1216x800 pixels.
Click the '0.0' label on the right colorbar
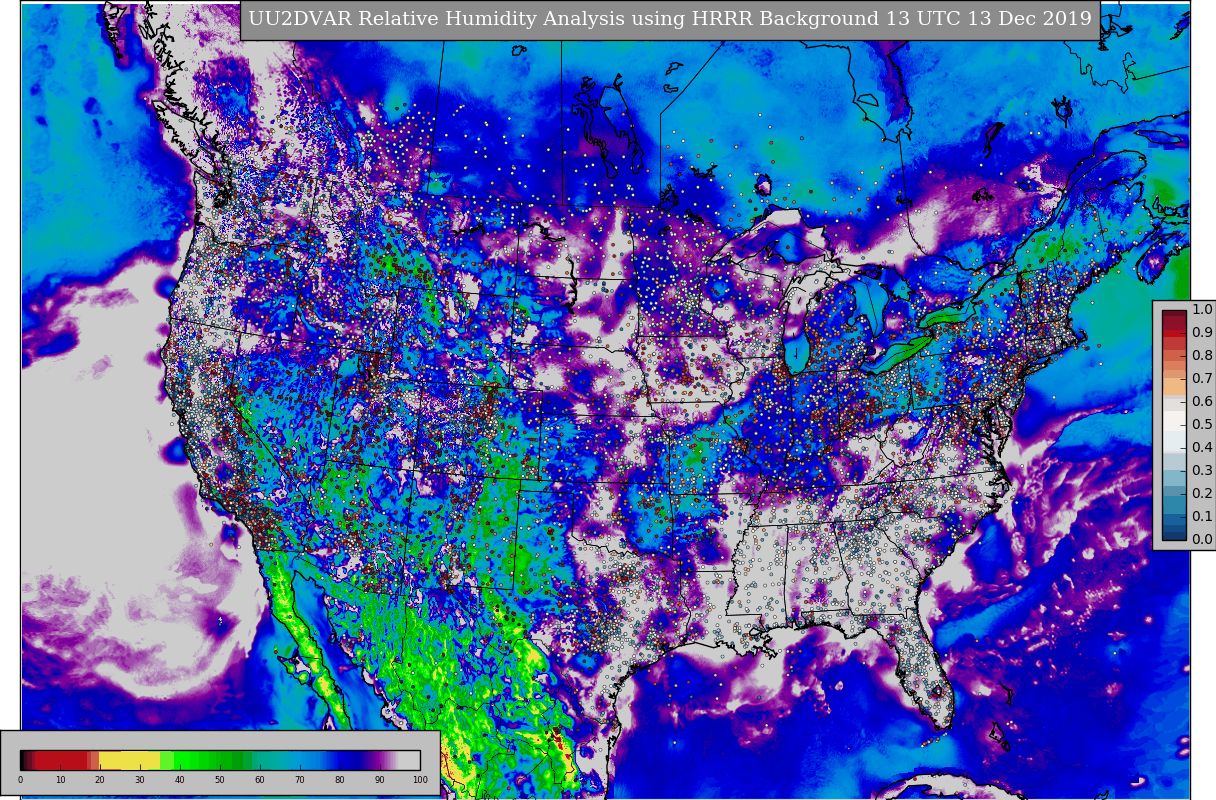[x=1202, y=540]
